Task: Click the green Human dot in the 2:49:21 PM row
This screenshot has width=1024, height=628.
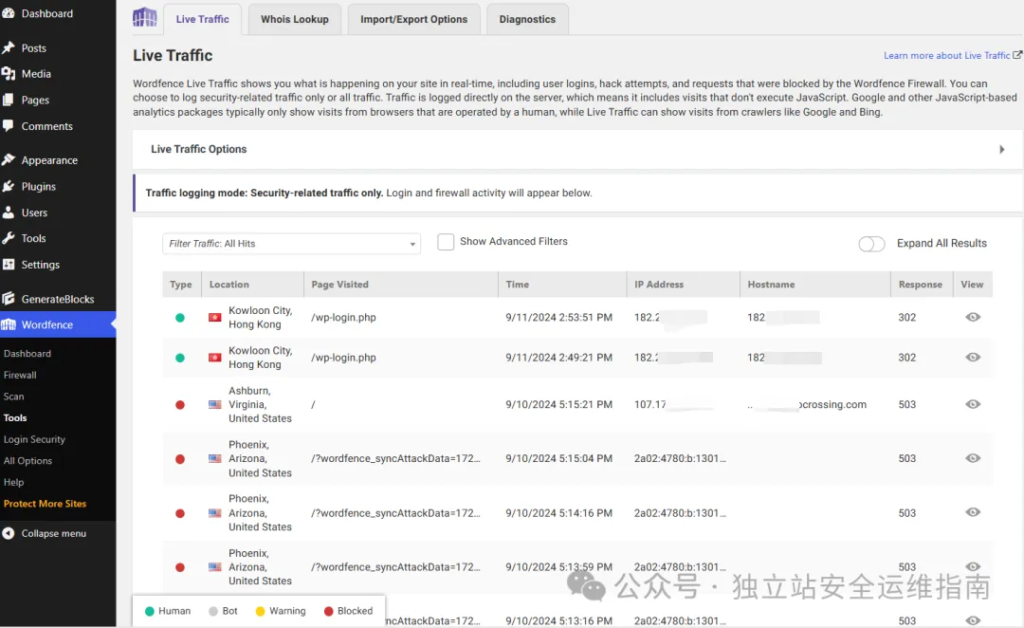Action: (180, 358)
